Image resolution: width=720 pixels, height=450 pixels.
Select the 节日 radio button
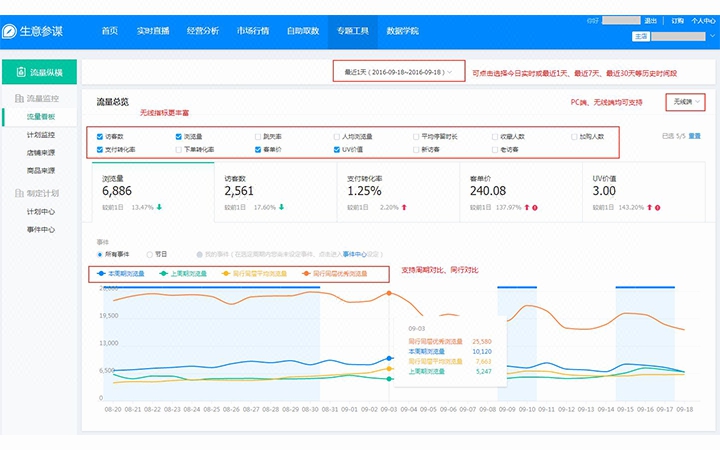coord(149,254)
